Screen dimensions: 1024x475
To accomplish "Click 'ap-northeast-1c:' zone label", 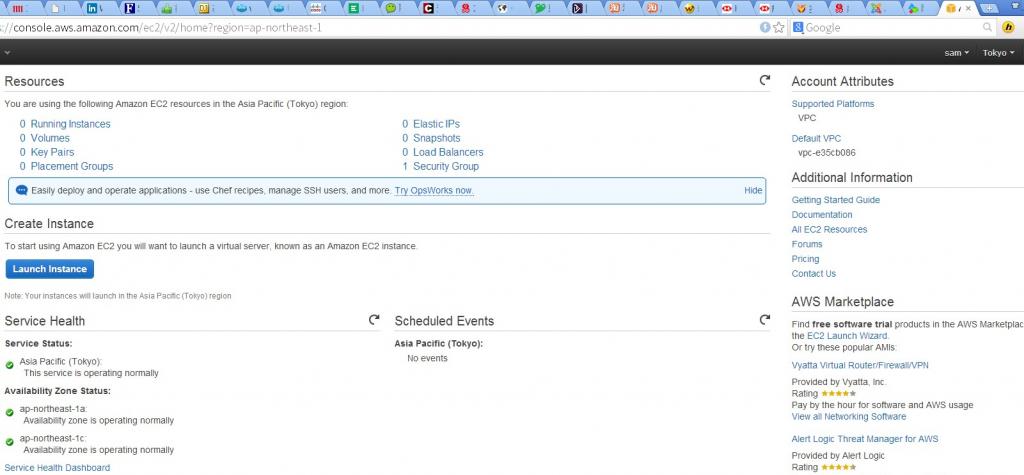I will pyautogui.click(x=54, y=438).
